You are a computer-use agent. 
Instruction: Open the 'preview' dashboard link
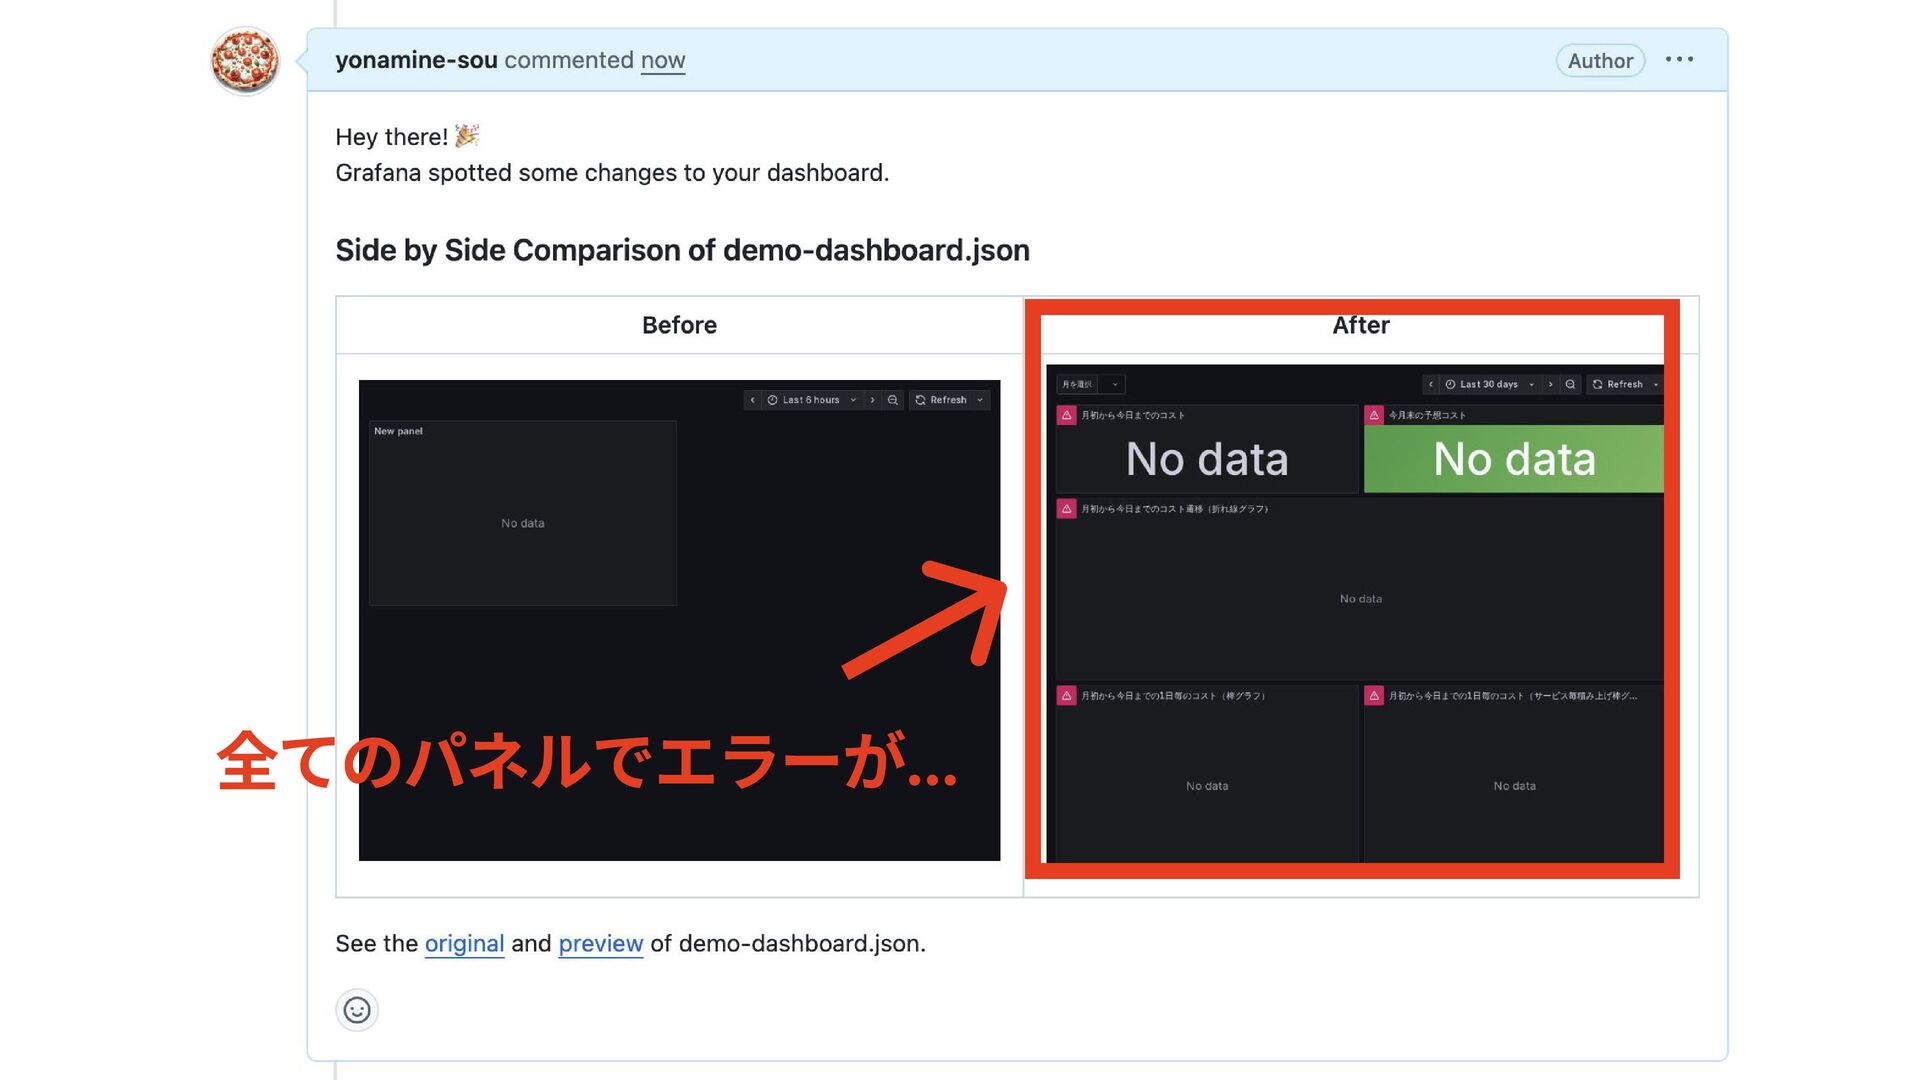(600, 943)
